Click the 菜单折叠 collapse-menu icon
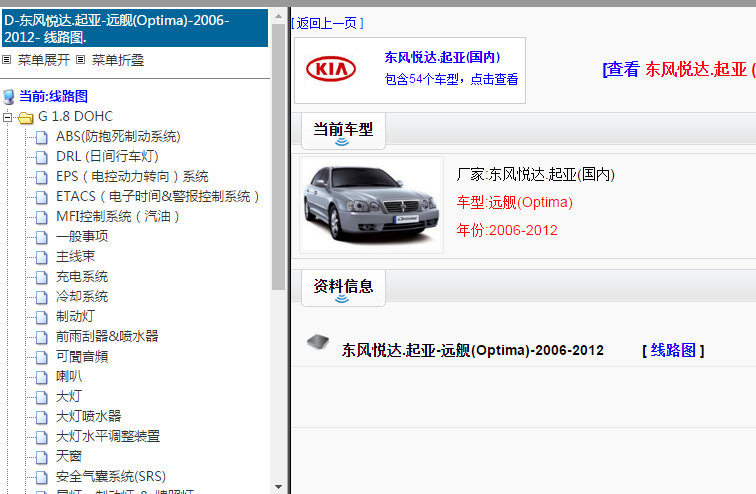The width and height of the screenshot is (756, 494). click(x=81, y=60)
